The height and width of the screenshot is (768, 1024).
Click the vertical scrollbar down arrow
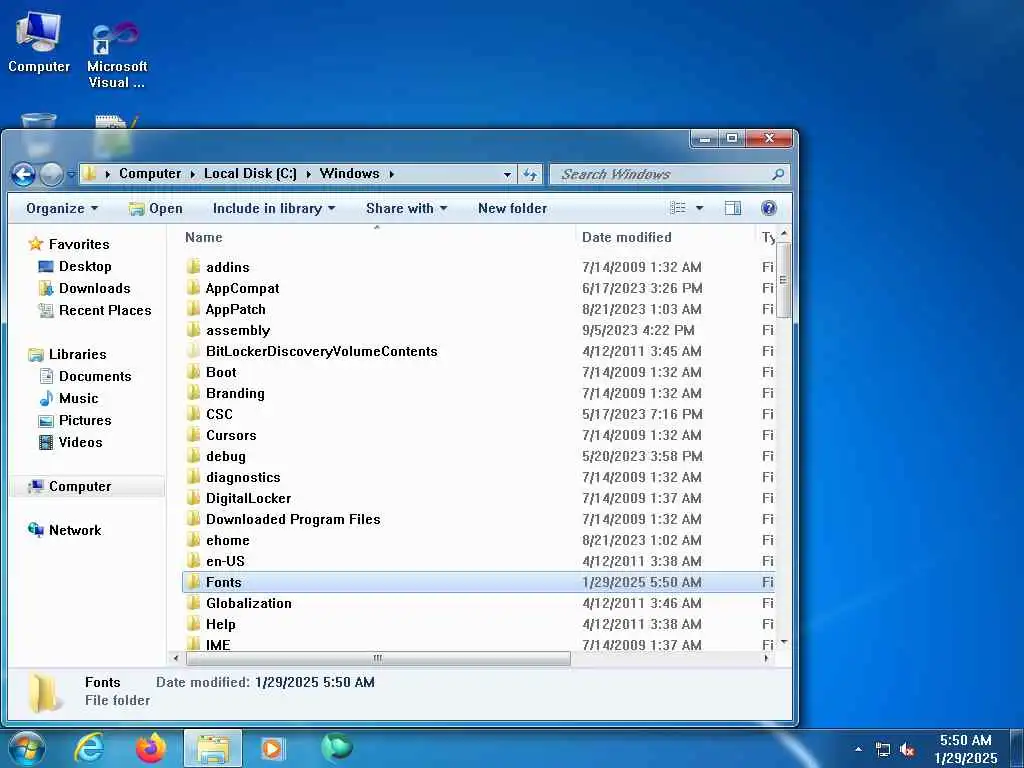[x=784, y=643]
